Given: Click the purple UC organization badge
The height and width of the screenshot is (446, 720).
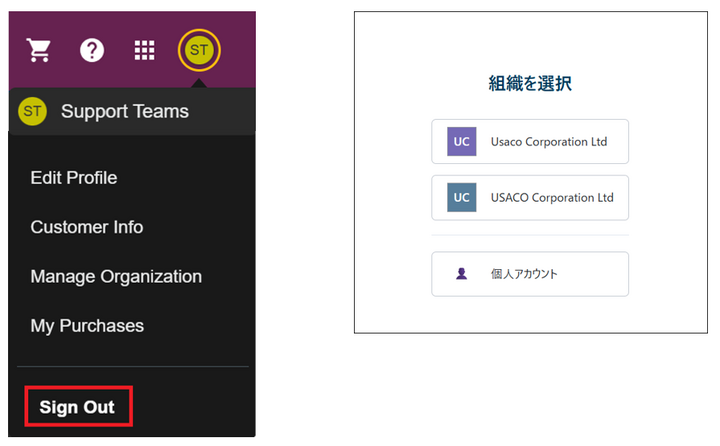Looking at the screenshot, I should click(461, 141).
